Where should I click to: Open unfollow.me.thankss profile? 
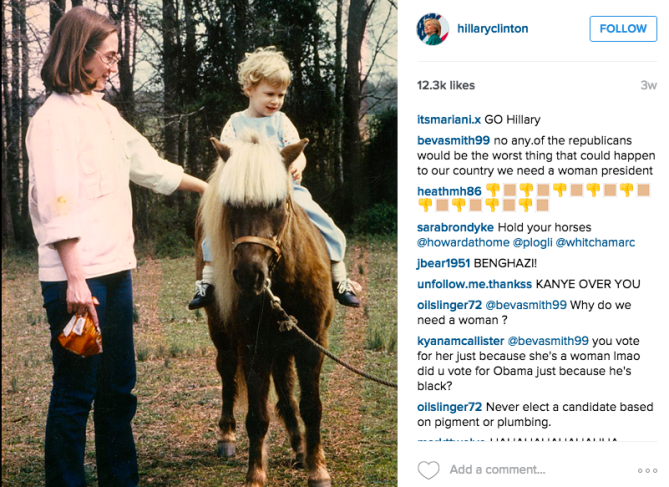click(474, 284)
